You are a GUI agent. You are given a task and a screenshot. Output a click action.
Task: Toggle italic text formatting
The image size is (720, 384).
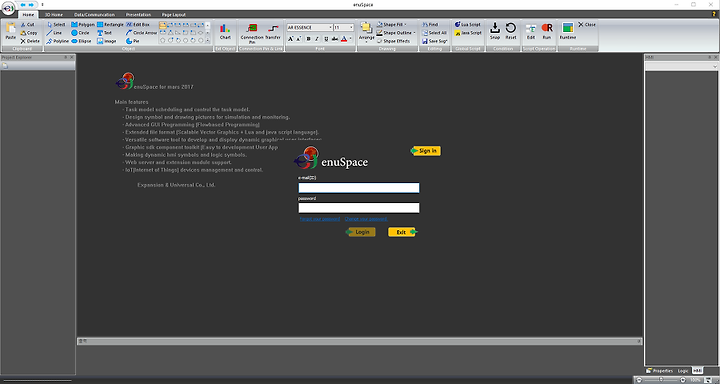(316, 39)
